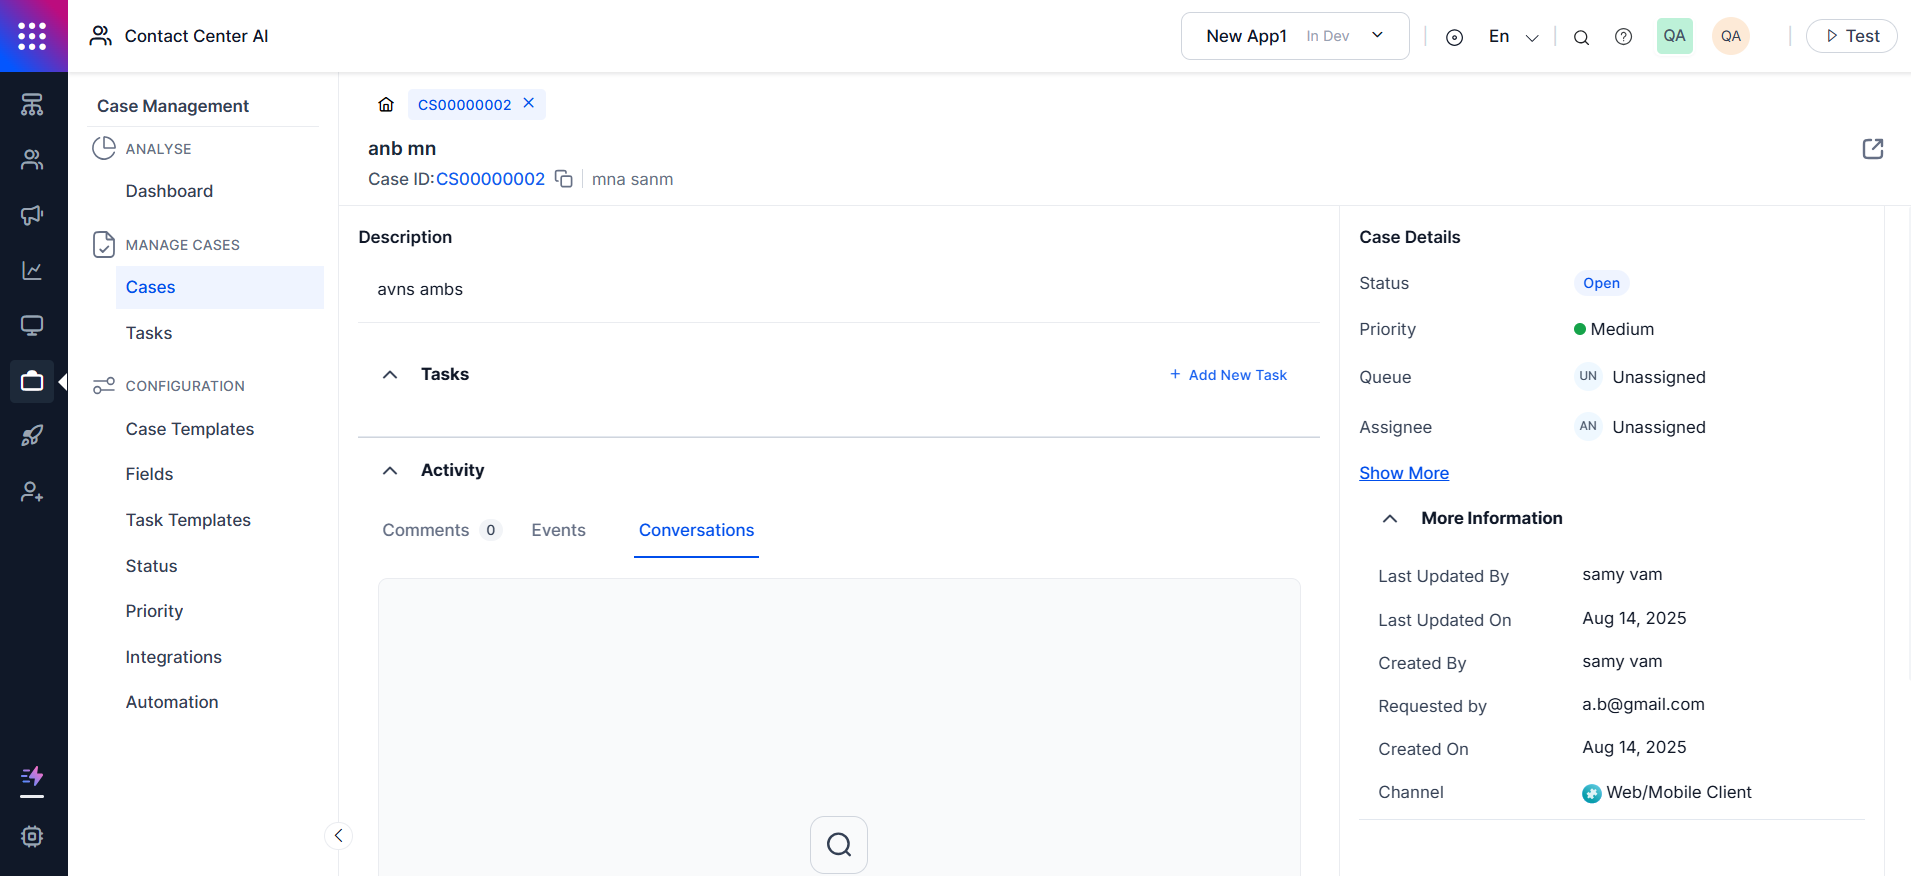Open the help question mark icon
1911x876 pixels.
click(x=1623, y=37)
